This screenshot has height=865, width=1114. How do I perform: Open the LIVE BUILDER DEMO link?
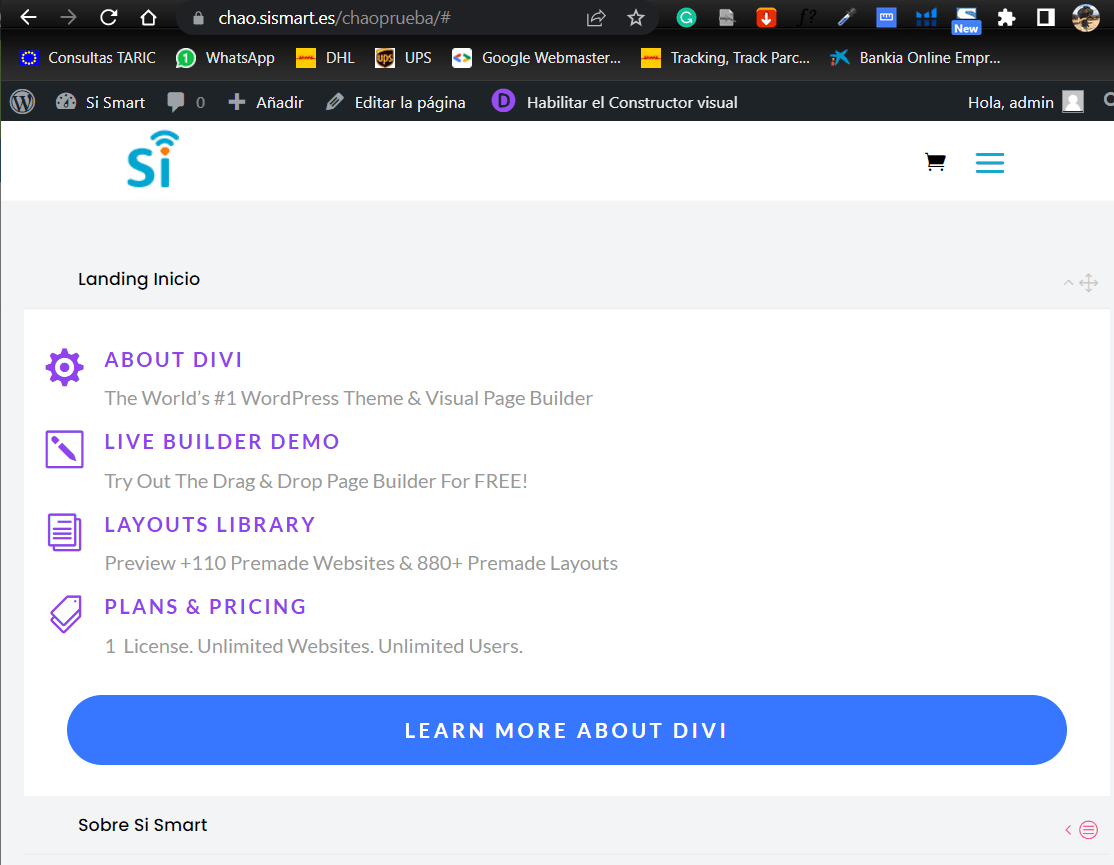[x=222, y=442]
